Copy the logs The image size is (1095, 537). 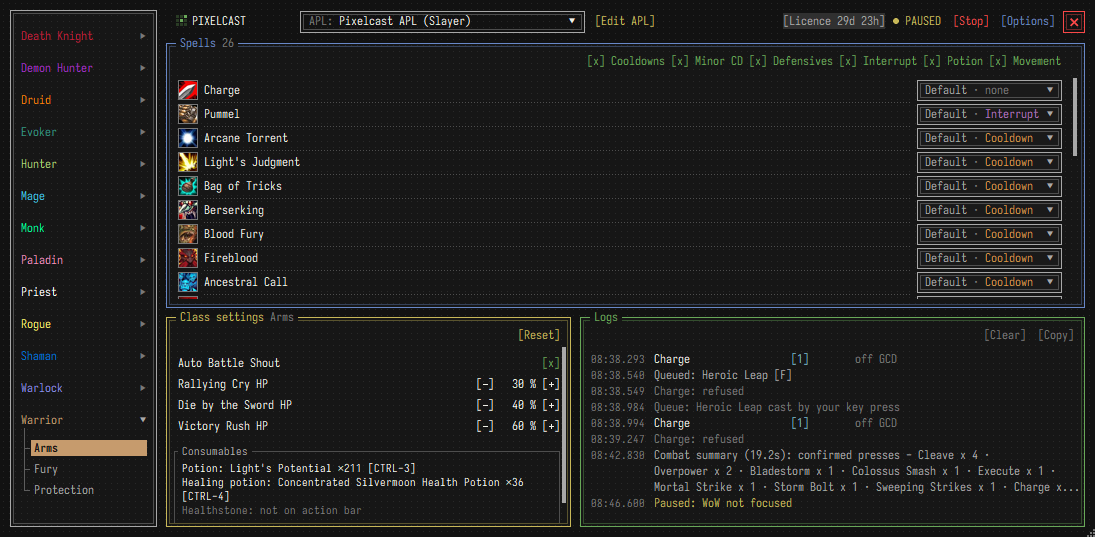click(1056, 335)
